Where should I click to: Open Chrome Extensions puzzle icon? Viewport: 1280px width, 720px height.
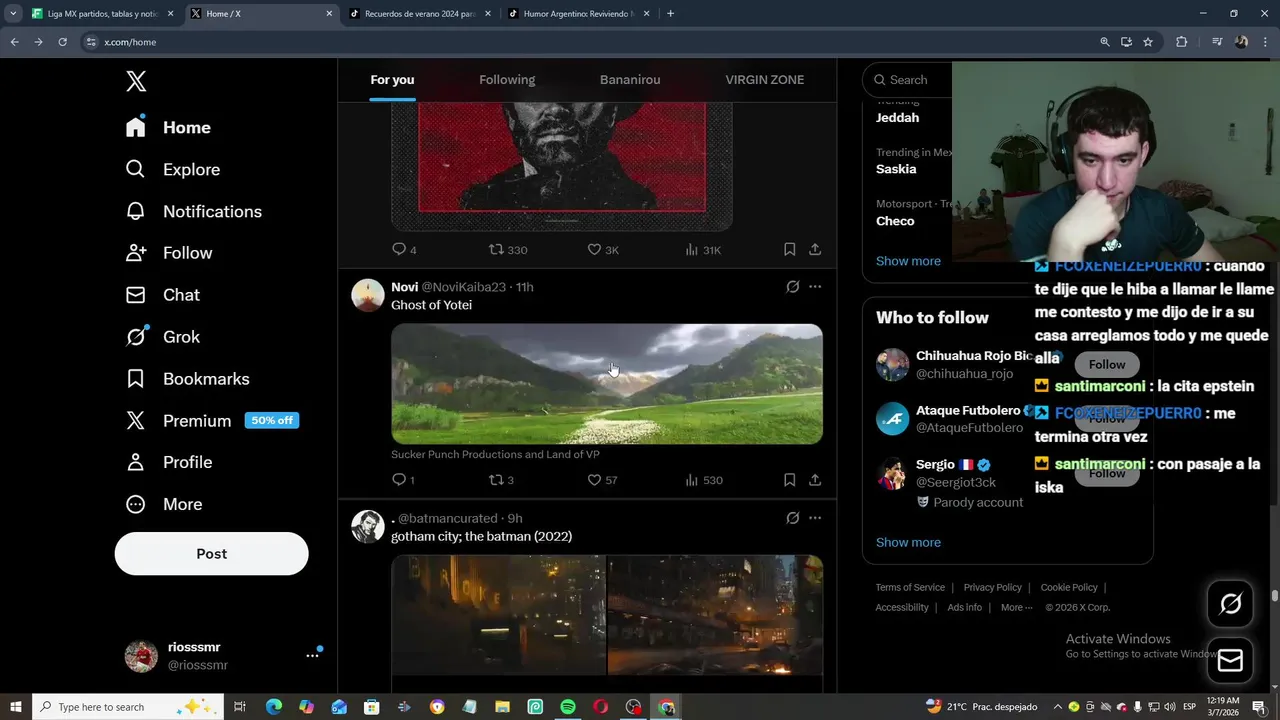point(1182,42)
